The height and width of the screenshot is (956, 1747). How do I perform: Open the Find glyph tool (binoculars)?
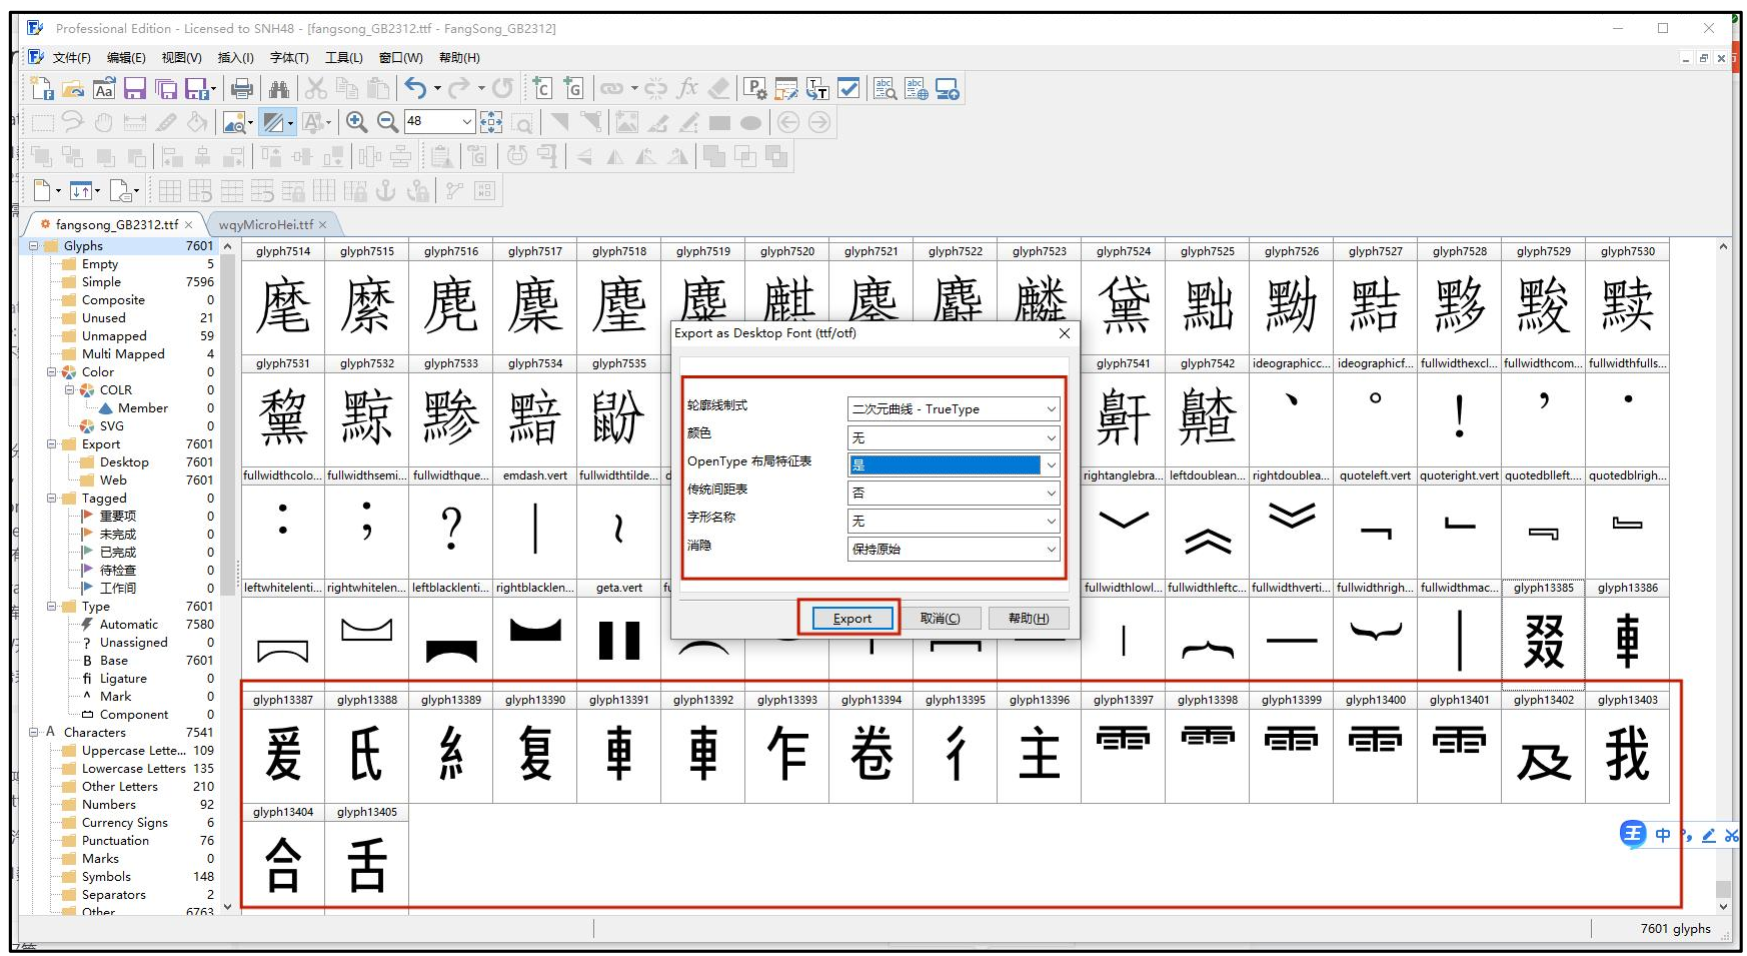(x=280, y=88)
